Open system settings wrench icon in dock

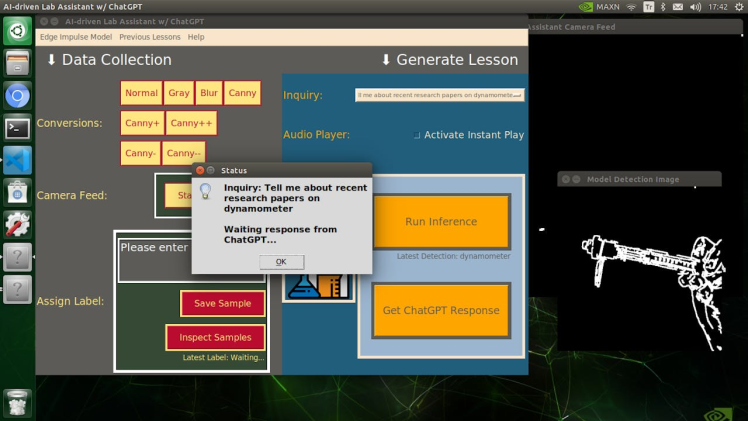coord(17,224)
